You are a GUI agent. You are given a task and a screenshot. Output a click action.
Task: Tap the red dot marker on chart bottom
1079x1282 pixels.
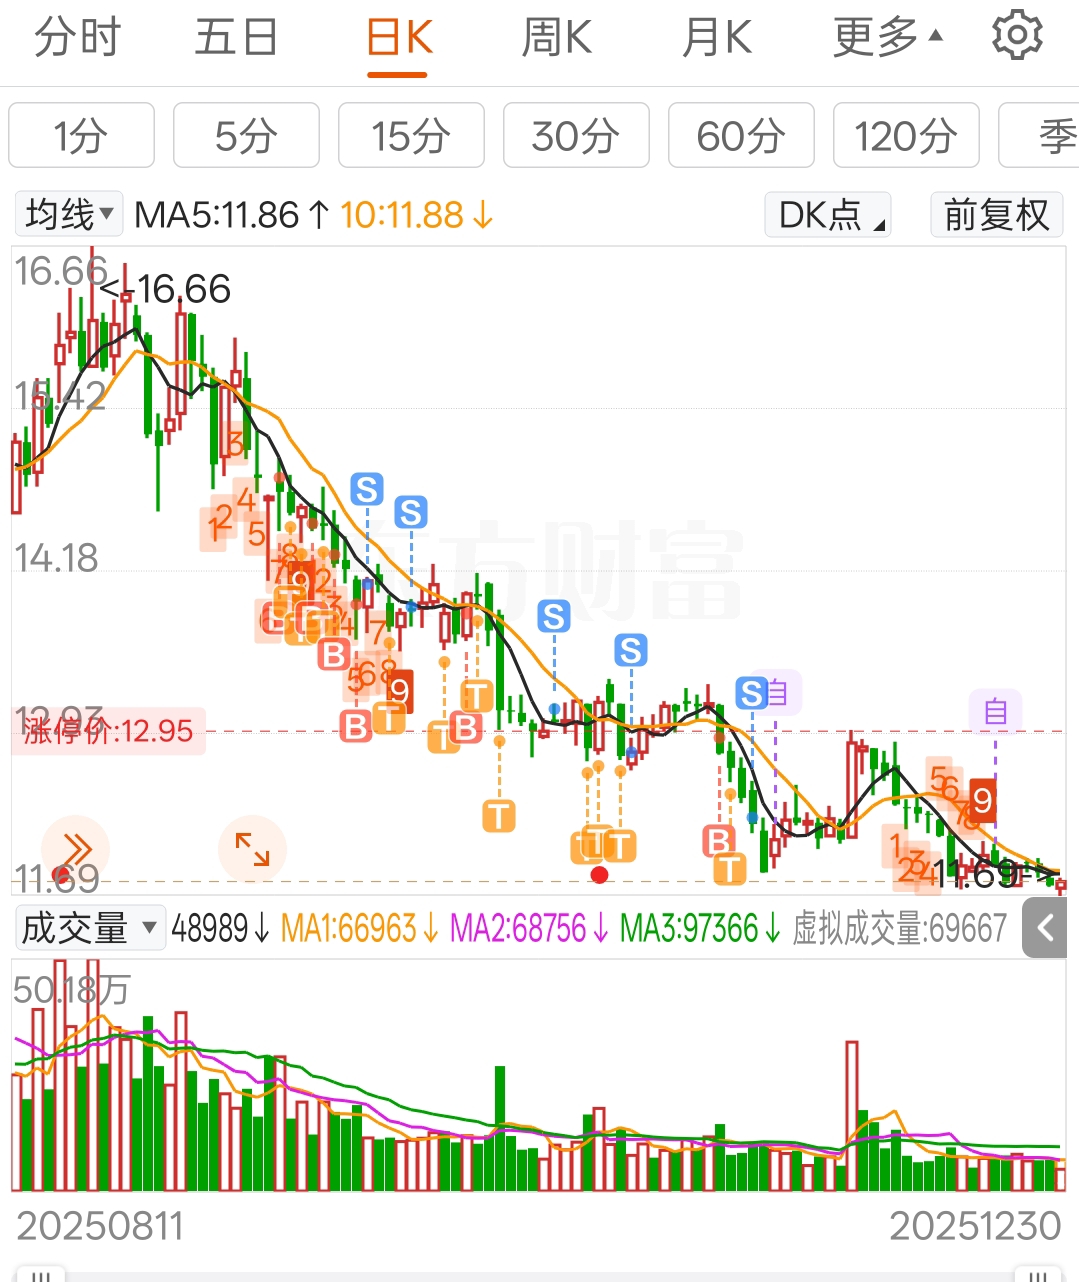(599, 875)
